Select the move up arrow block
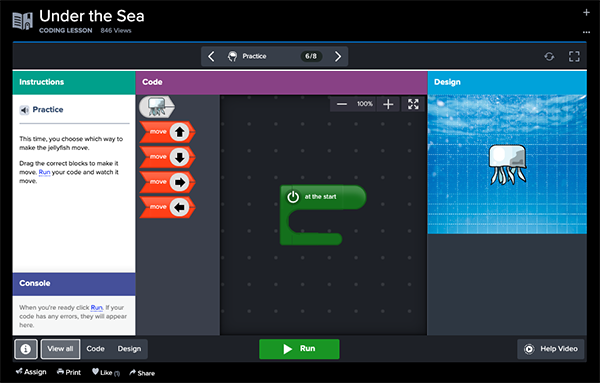This screenshot has width=600, height=383. click(168, 132)
